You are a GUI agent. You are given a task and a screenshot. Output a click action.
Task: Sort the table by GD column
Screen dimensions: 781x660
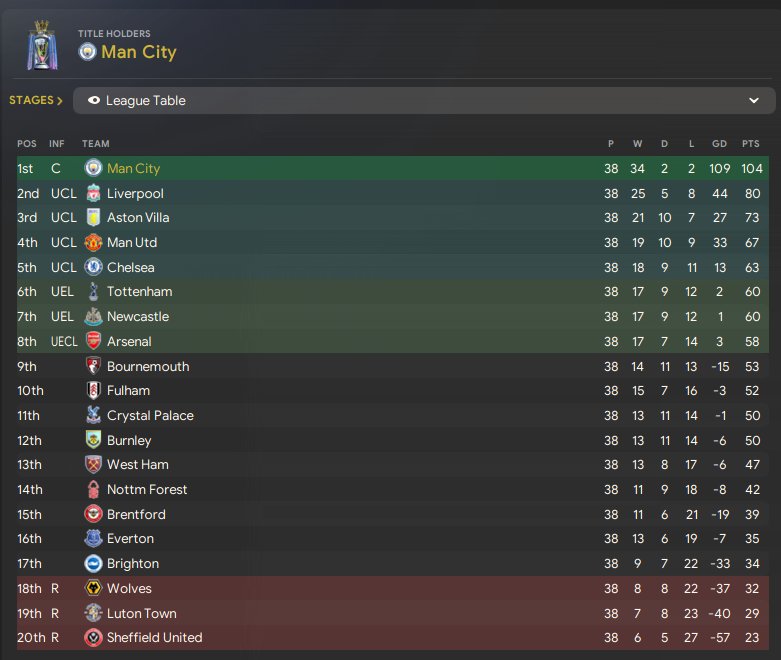point(719,143)
